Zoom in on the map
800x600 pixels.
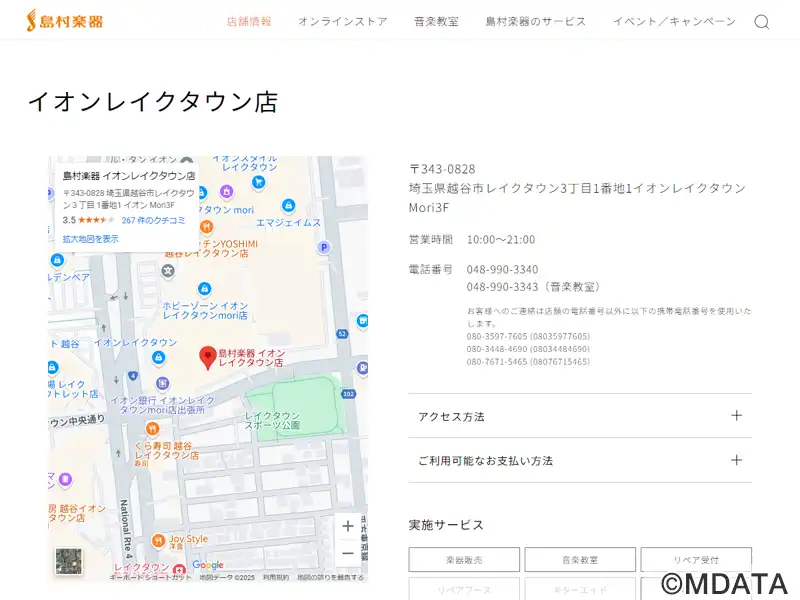click(348, 526)
